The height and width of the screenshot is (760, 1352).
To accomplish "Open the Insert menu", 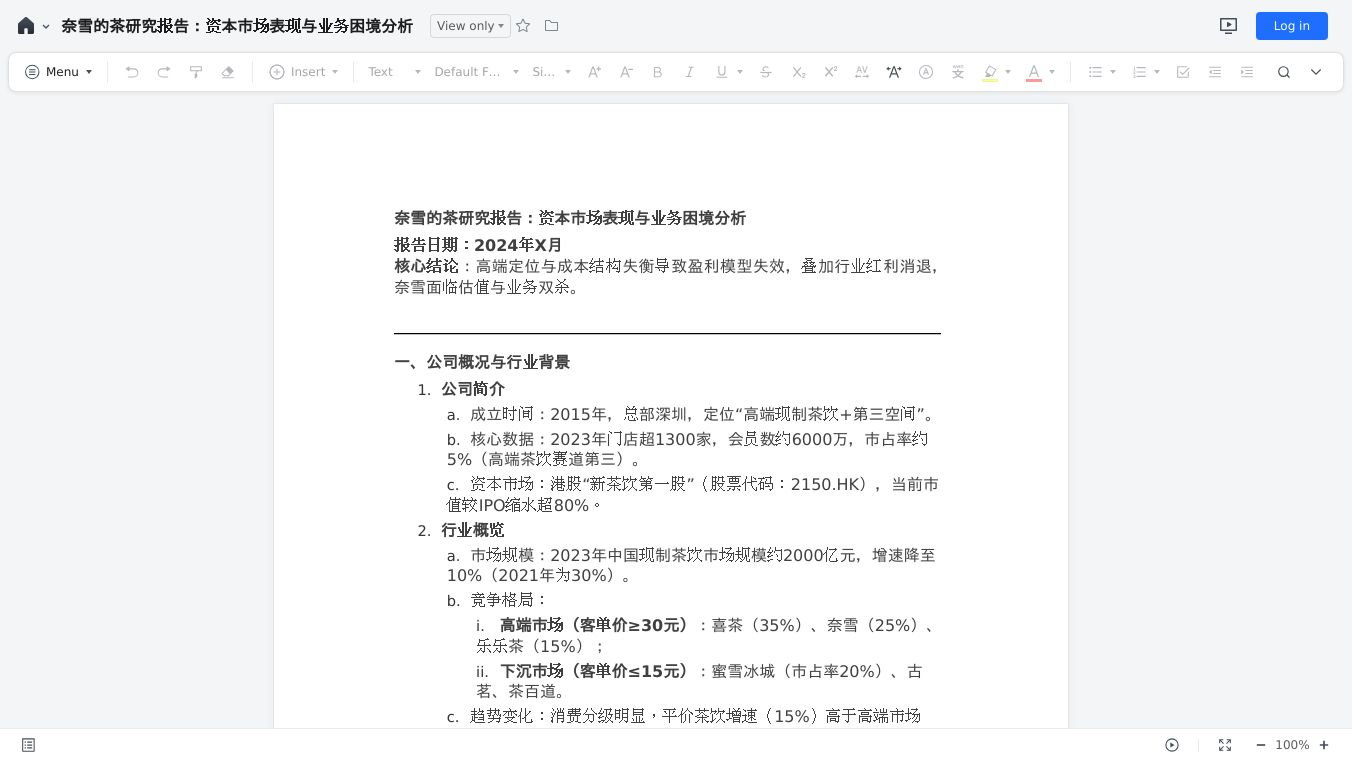I will [x=304, y=72].
